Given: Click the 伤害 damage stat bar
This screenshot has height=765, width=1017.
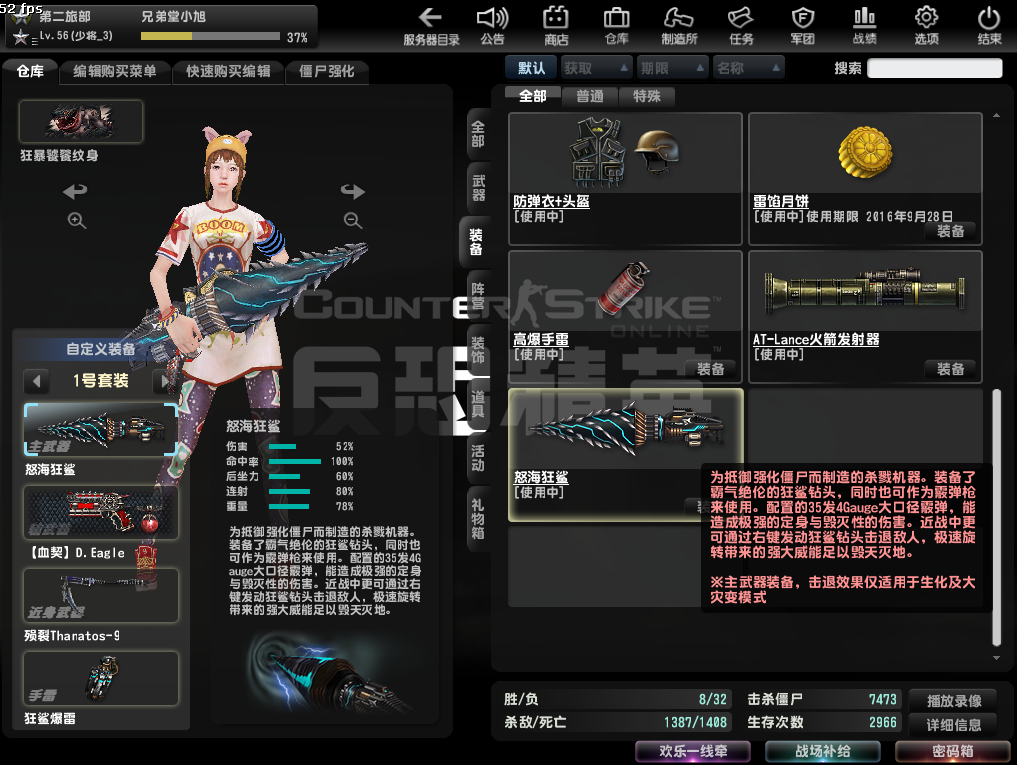Looking at the screenshot, I should (x=282, y=446).
